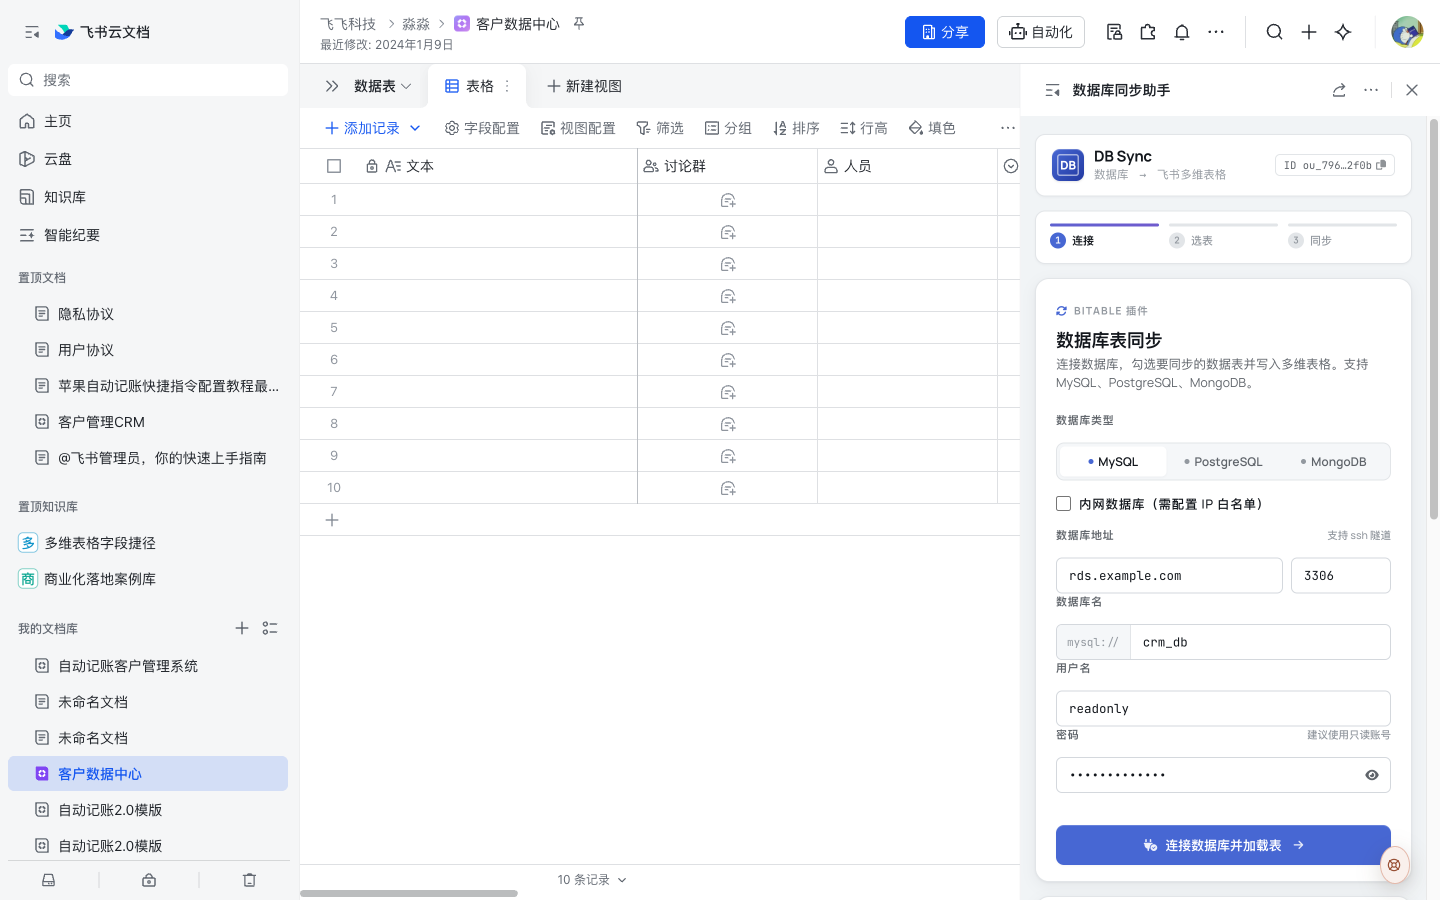Expand the data table sidebar double chevron
Image resolution: width=1440 pixels, height=900 pixels.
(x=332, y=87)
